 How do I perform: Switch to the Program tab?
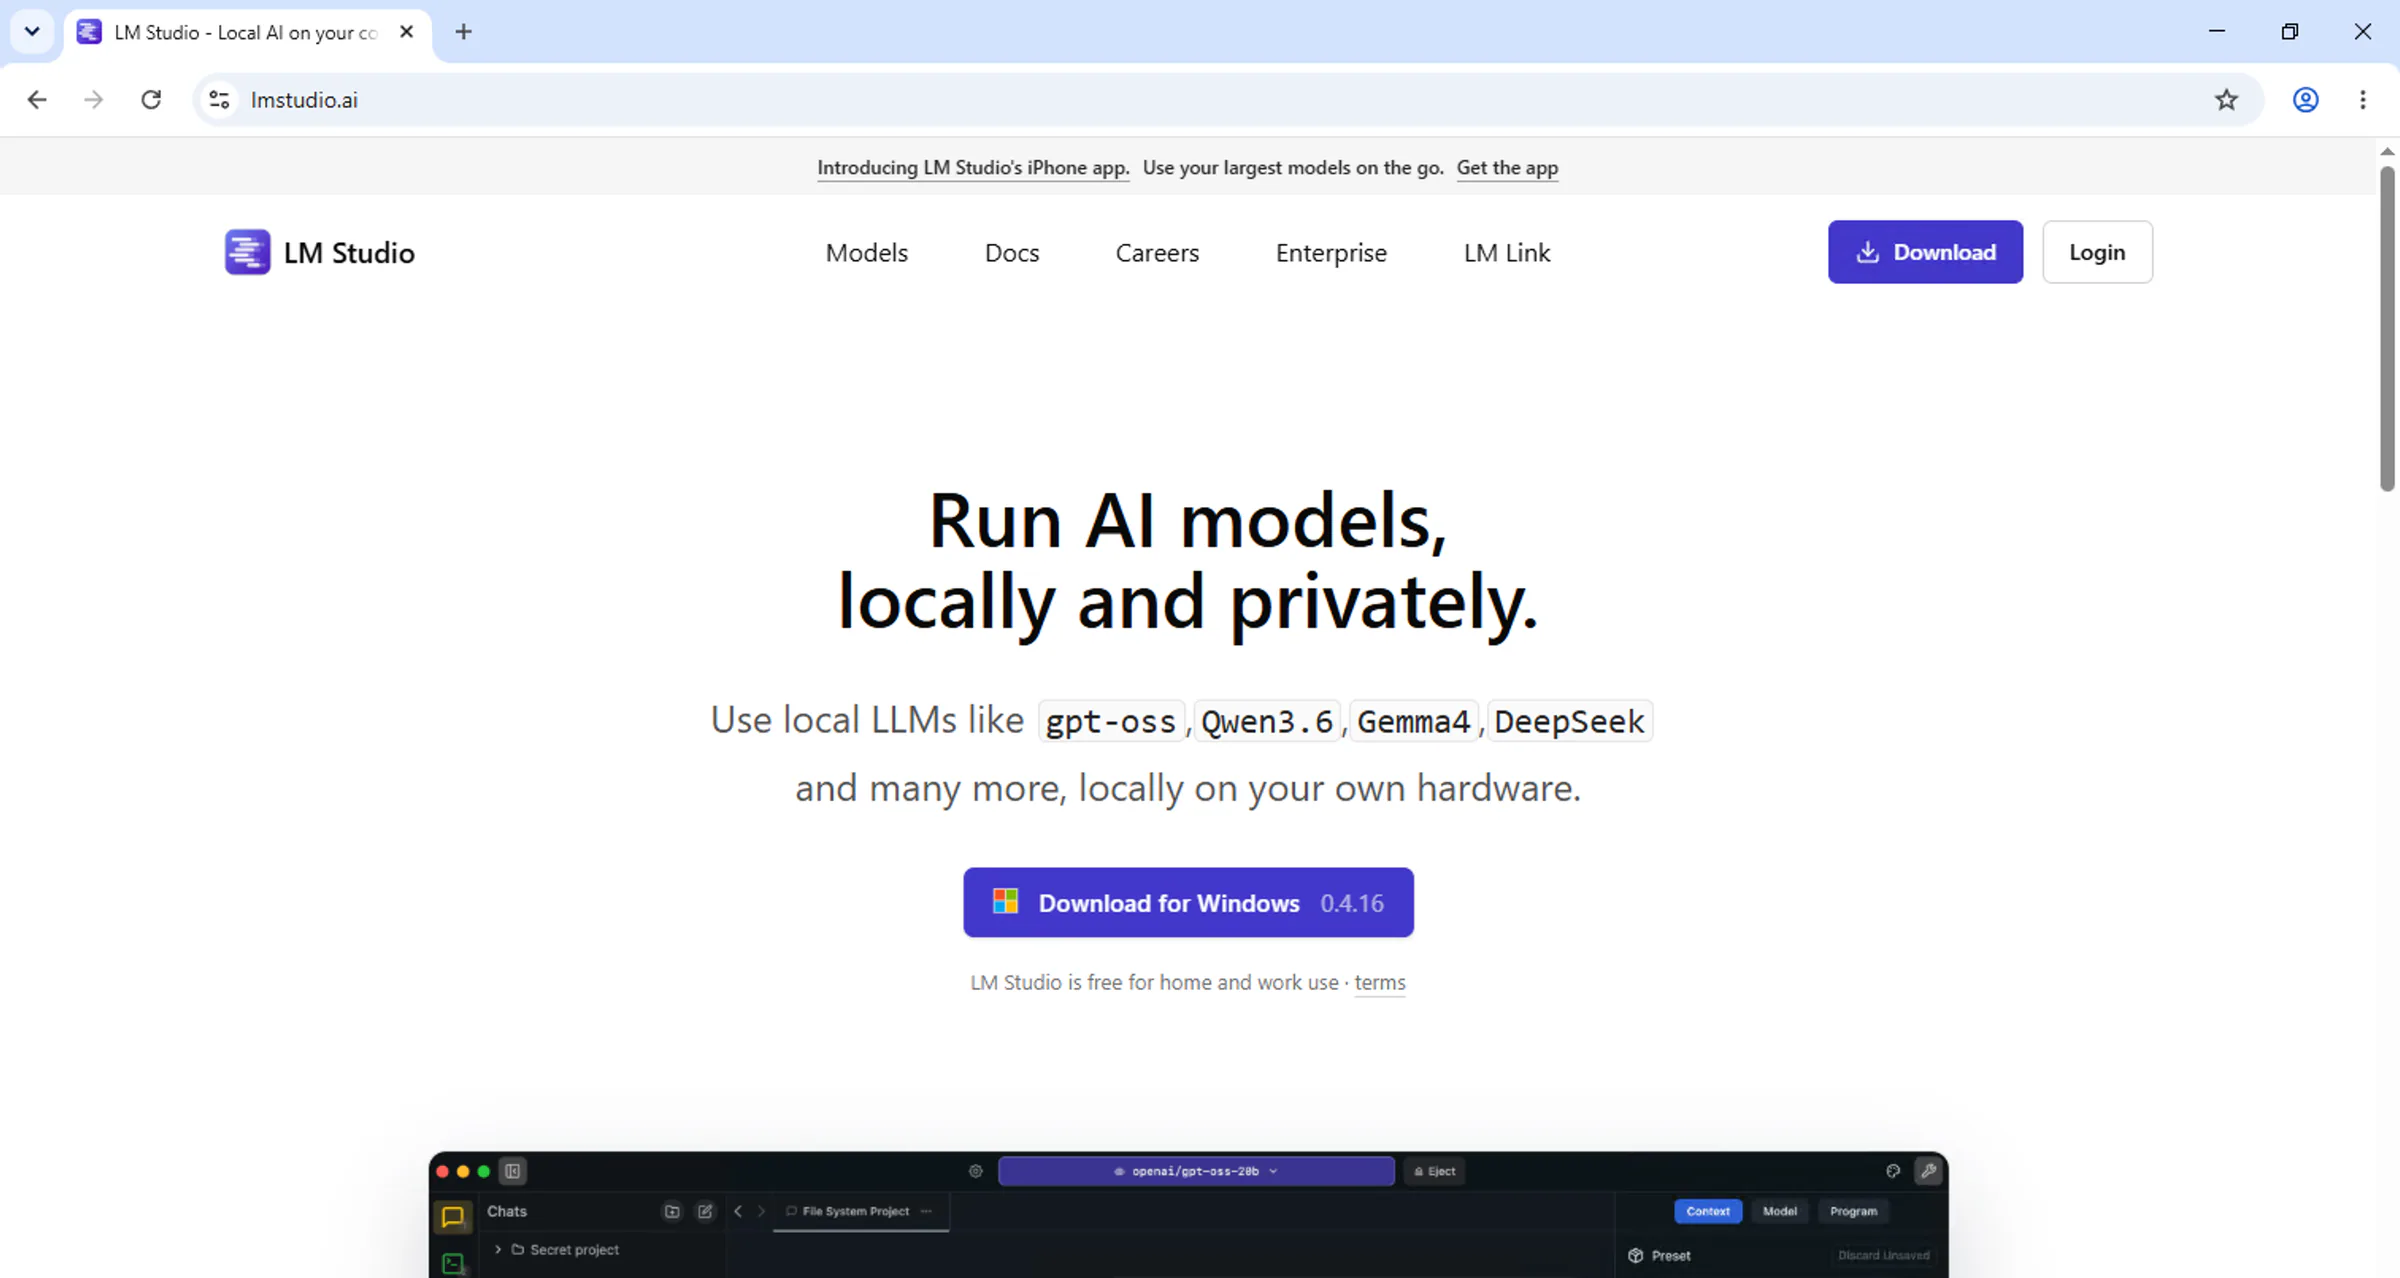click(1854, 1211)
